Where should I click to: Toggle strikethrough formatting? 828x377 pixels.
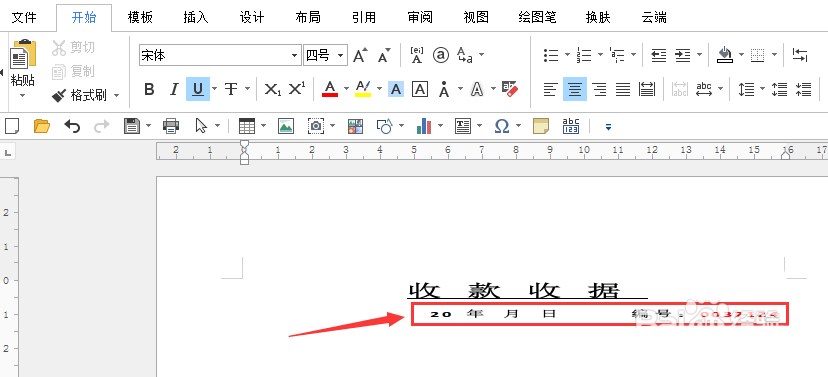pos(231,89)
